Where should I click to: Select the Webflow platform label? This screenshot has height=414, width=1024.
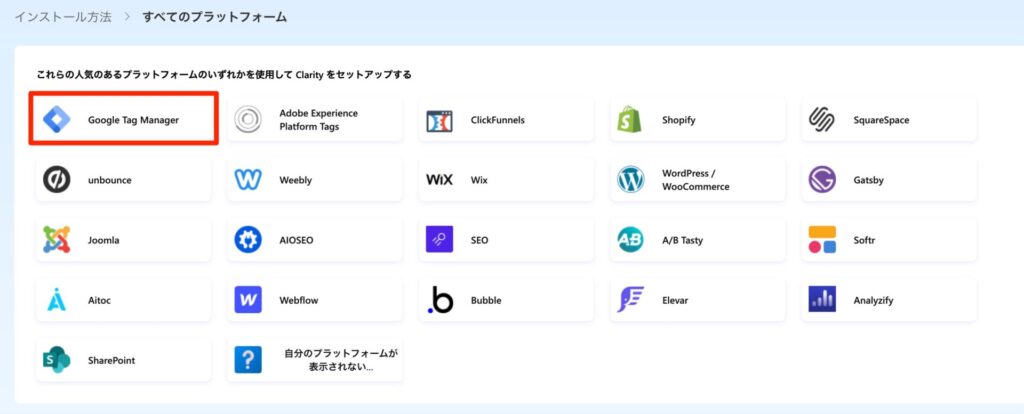pyautogui.click(x=298, y=300)
